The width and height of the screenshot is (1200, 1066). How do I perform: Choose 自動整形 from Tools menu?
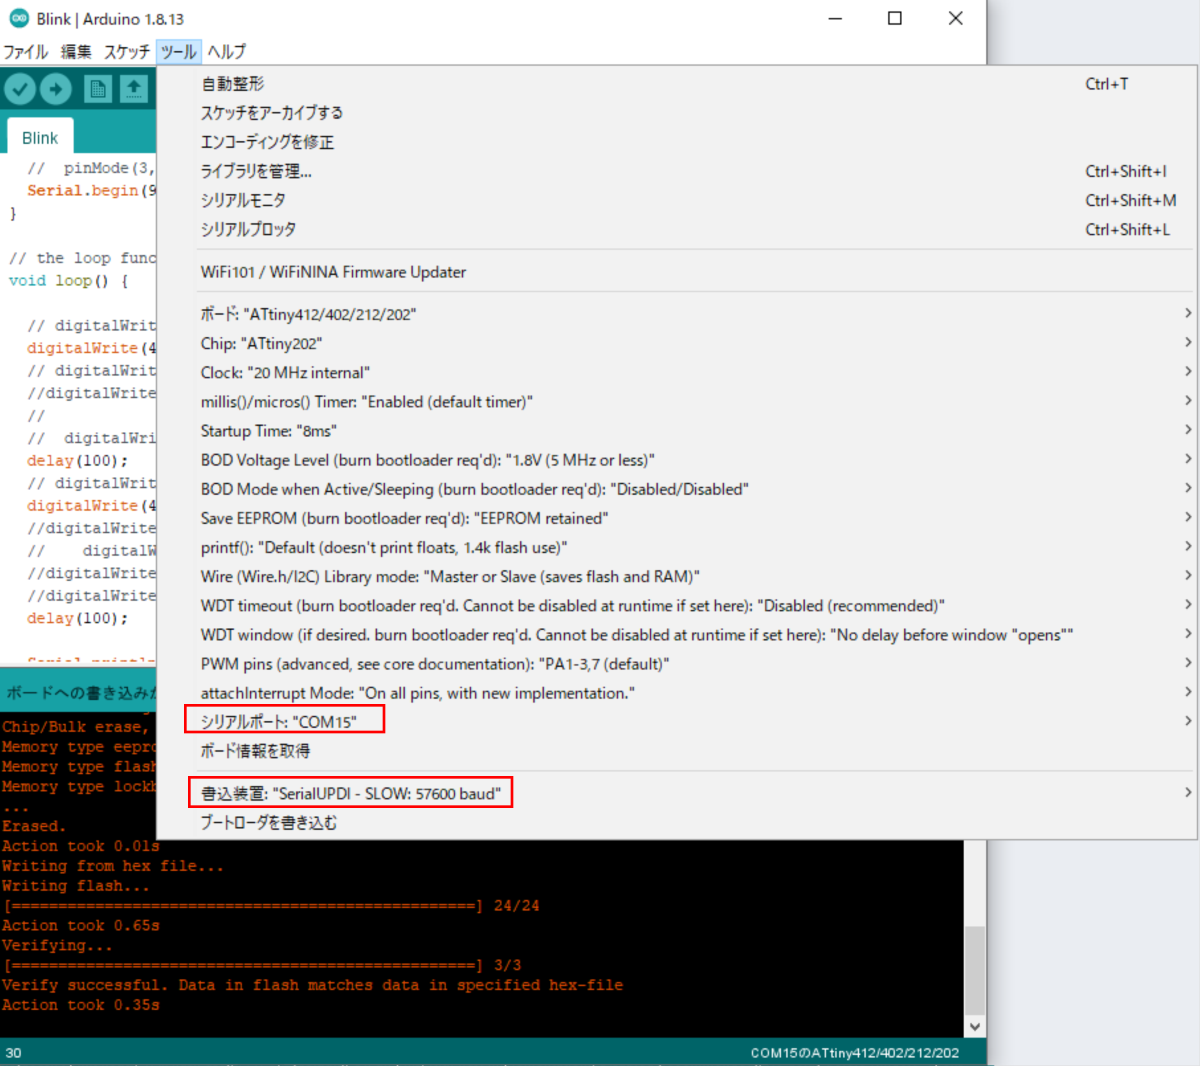[677, 84]
